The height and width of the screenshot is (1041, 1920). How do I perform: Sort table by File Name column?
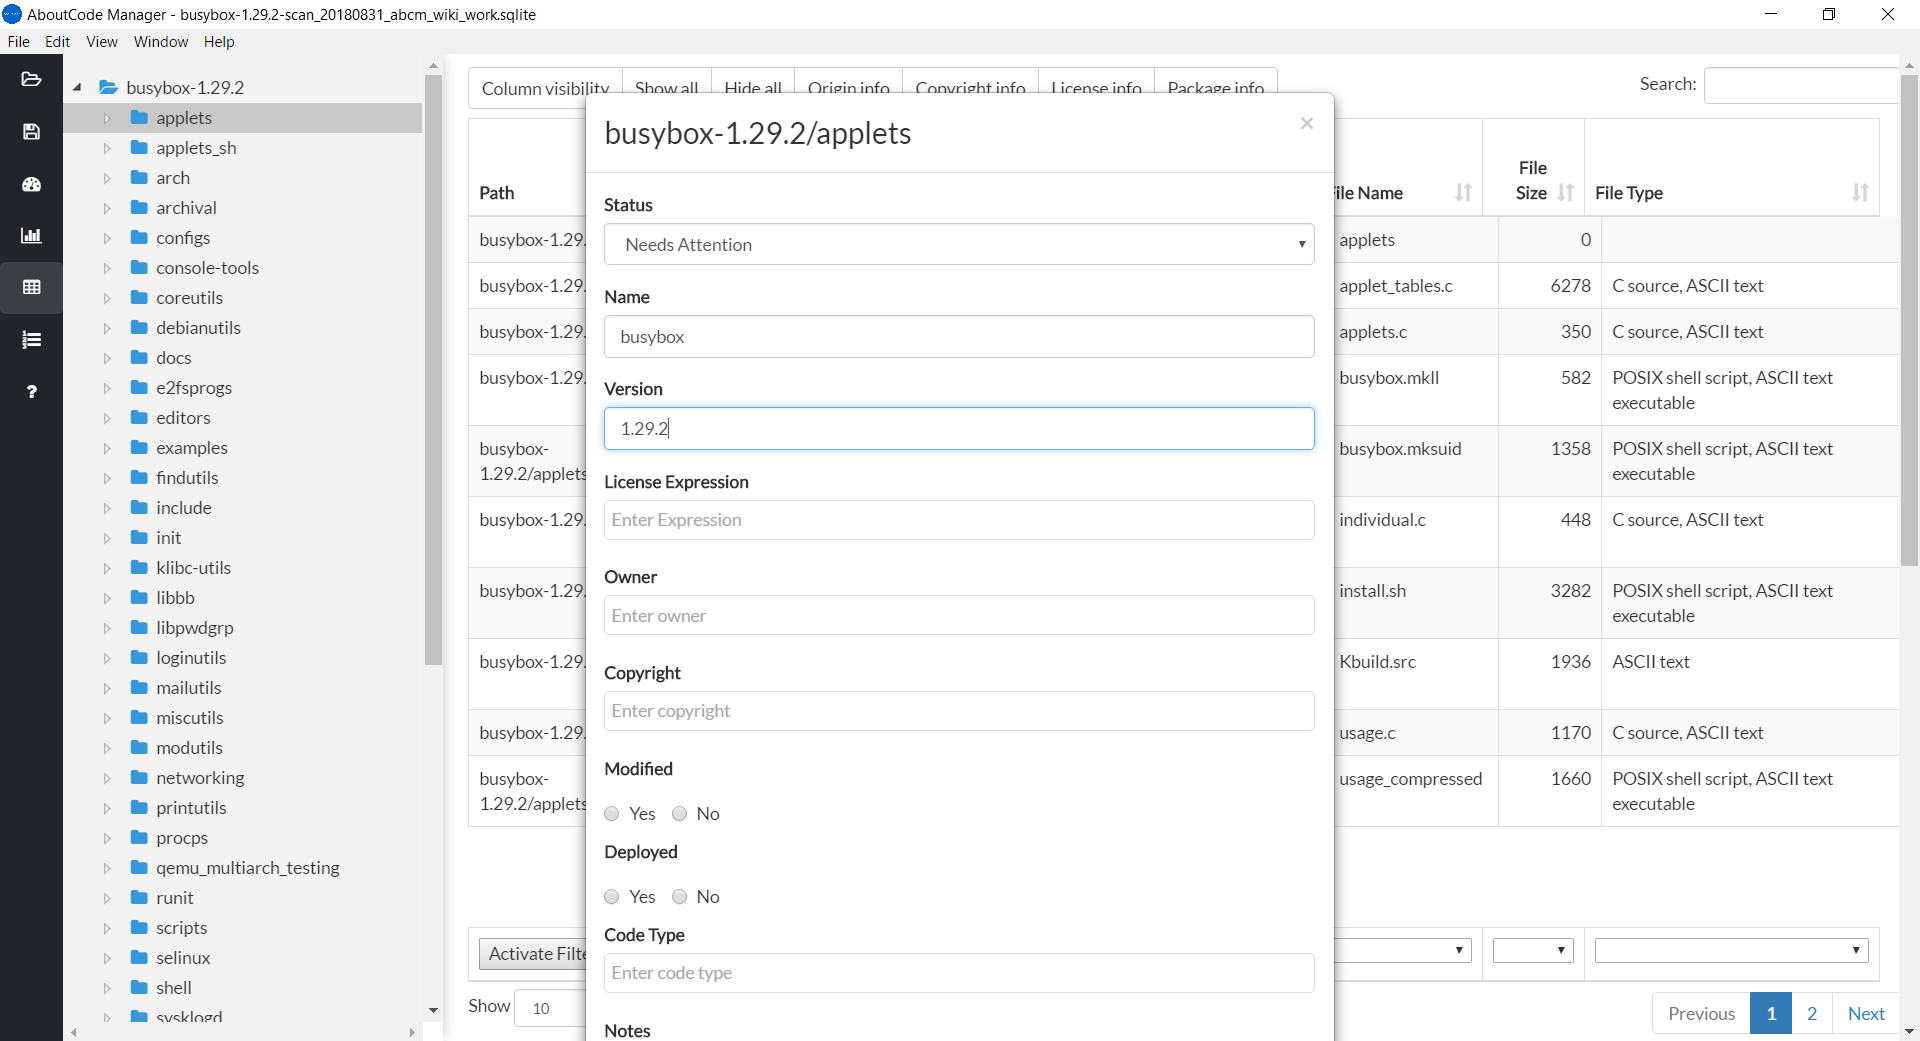(1463, 193)
